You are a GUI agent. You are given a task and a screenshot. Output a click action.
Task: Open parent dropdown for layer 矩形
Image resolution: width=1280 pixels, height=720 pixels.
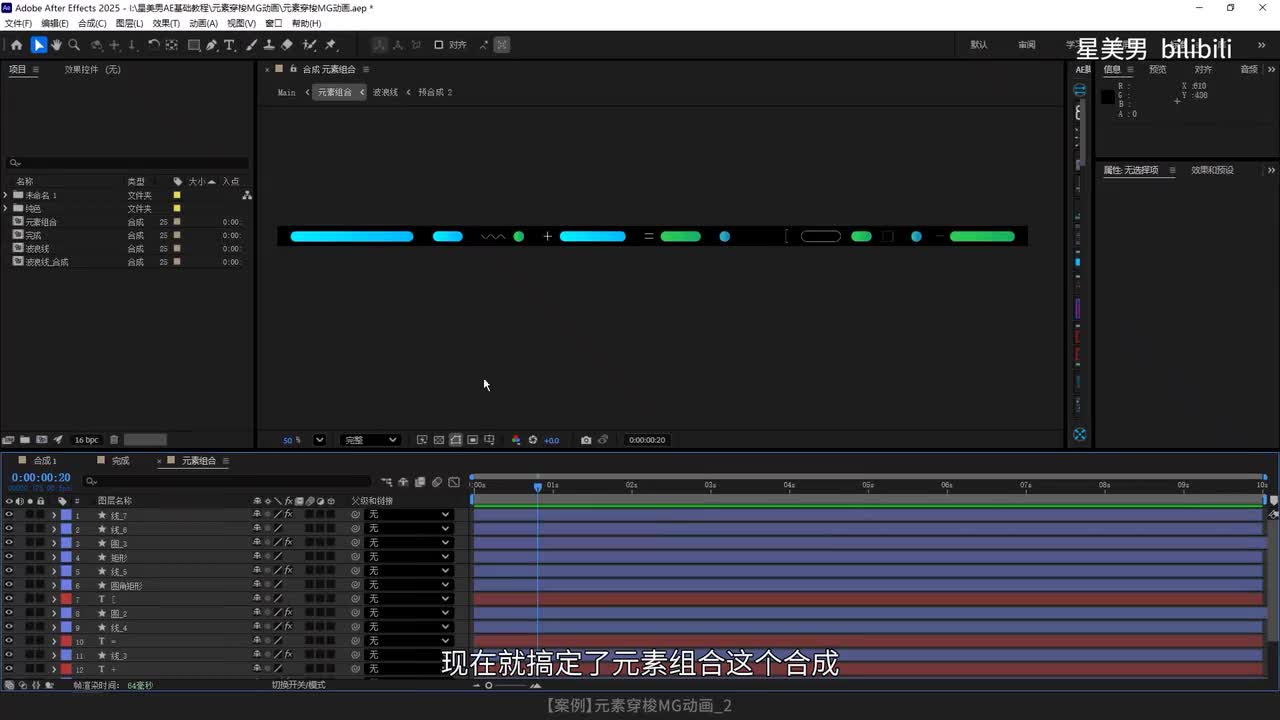click(x=409, y=557)
